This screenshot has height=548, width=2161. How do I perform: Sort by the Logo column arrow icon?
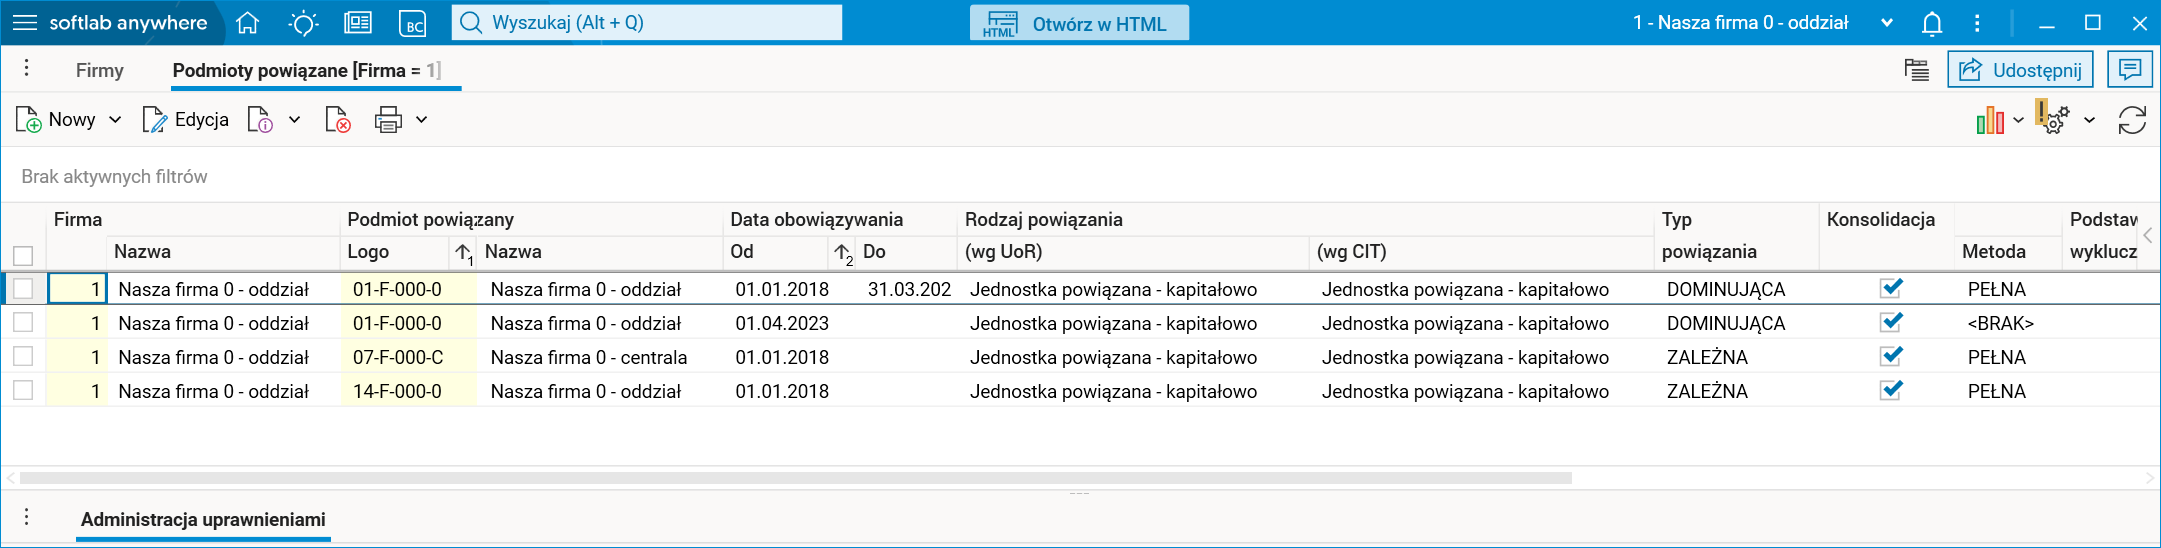(x=463, y=253)
